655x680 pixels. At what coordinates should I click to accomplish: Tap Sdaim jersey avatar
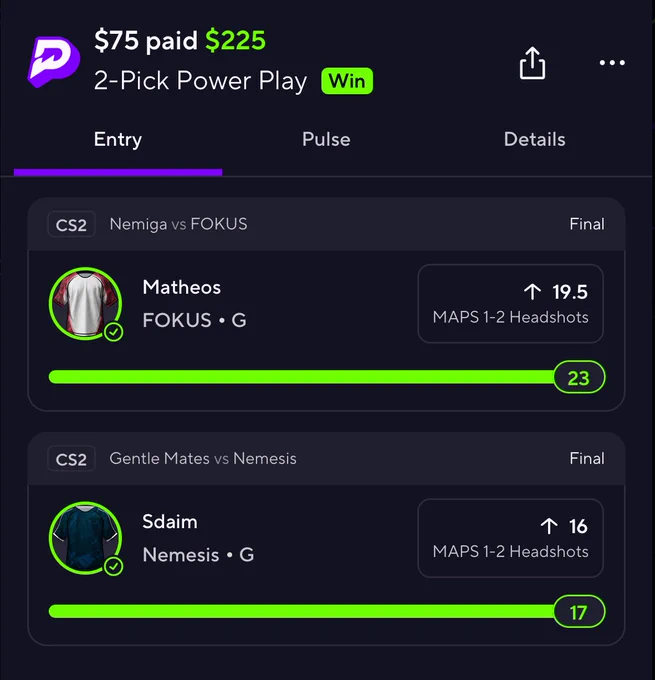(x=85, y=538)
